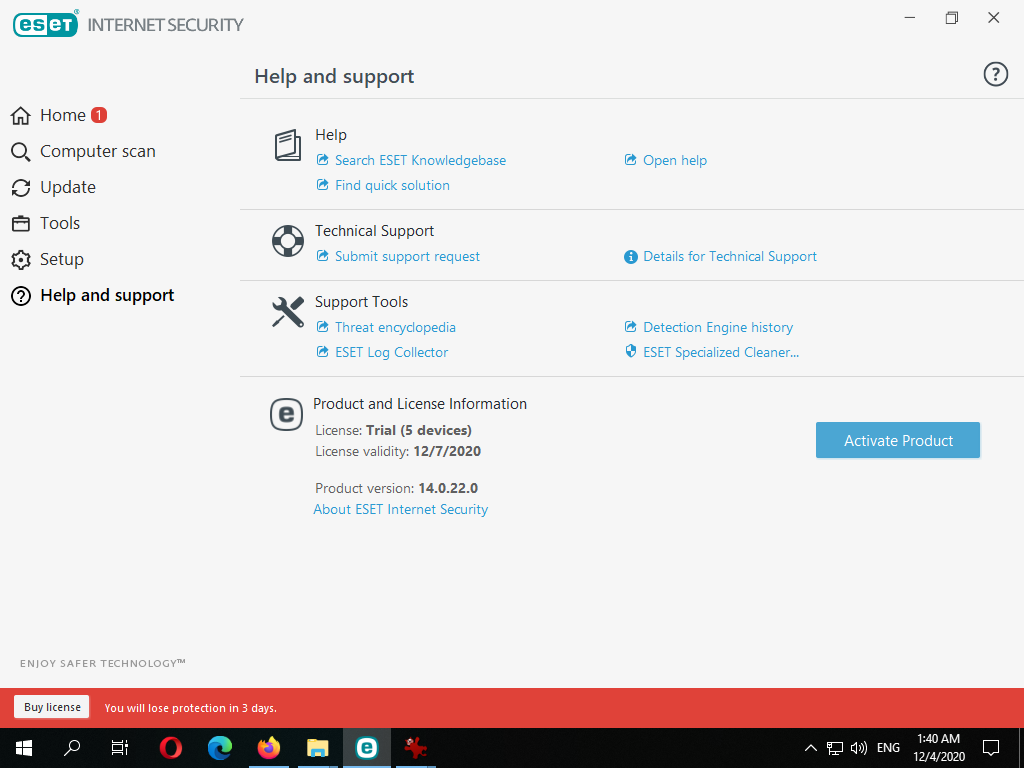The width and height of the screenshot is (1024, 768).
Task: Open the help question mark icon beside the page heading
Action: point(995,74)
